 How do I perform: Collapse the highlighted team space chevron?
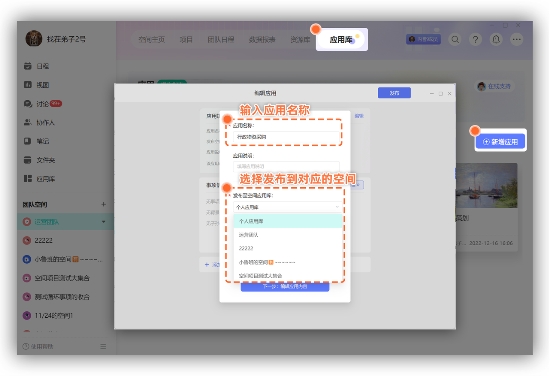(x=103, y=222)
